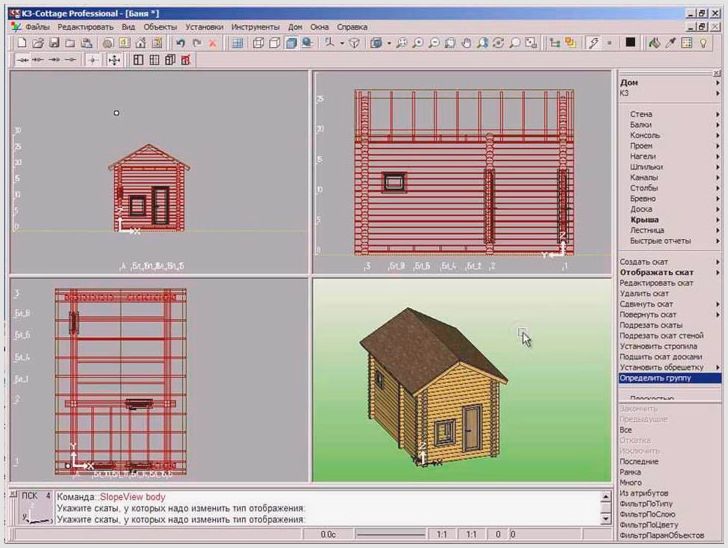Click the red X delete icon
This screenshot has width=728, height=548.
coord(213,43)
